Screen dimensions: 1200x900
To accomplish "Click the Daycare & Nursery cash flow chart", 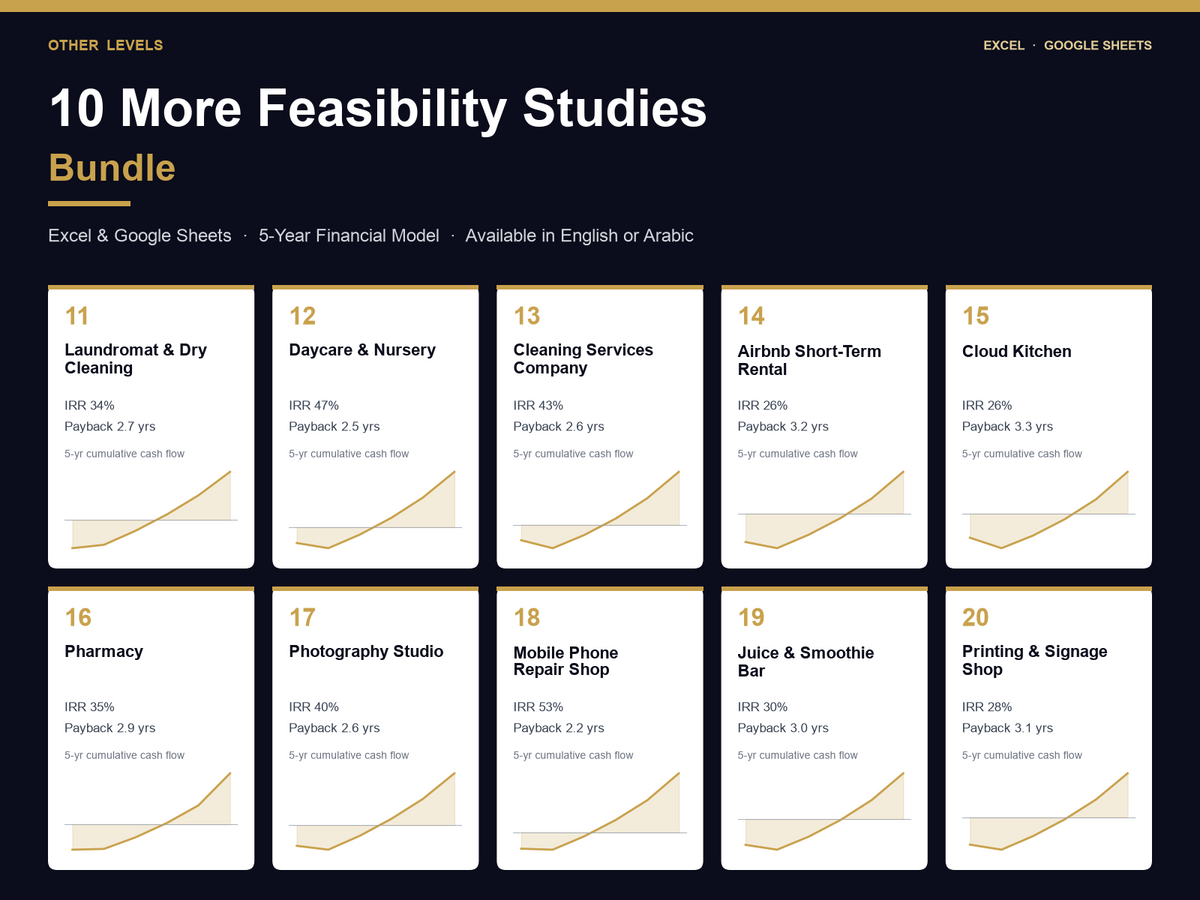I will [x=375, y=510].
